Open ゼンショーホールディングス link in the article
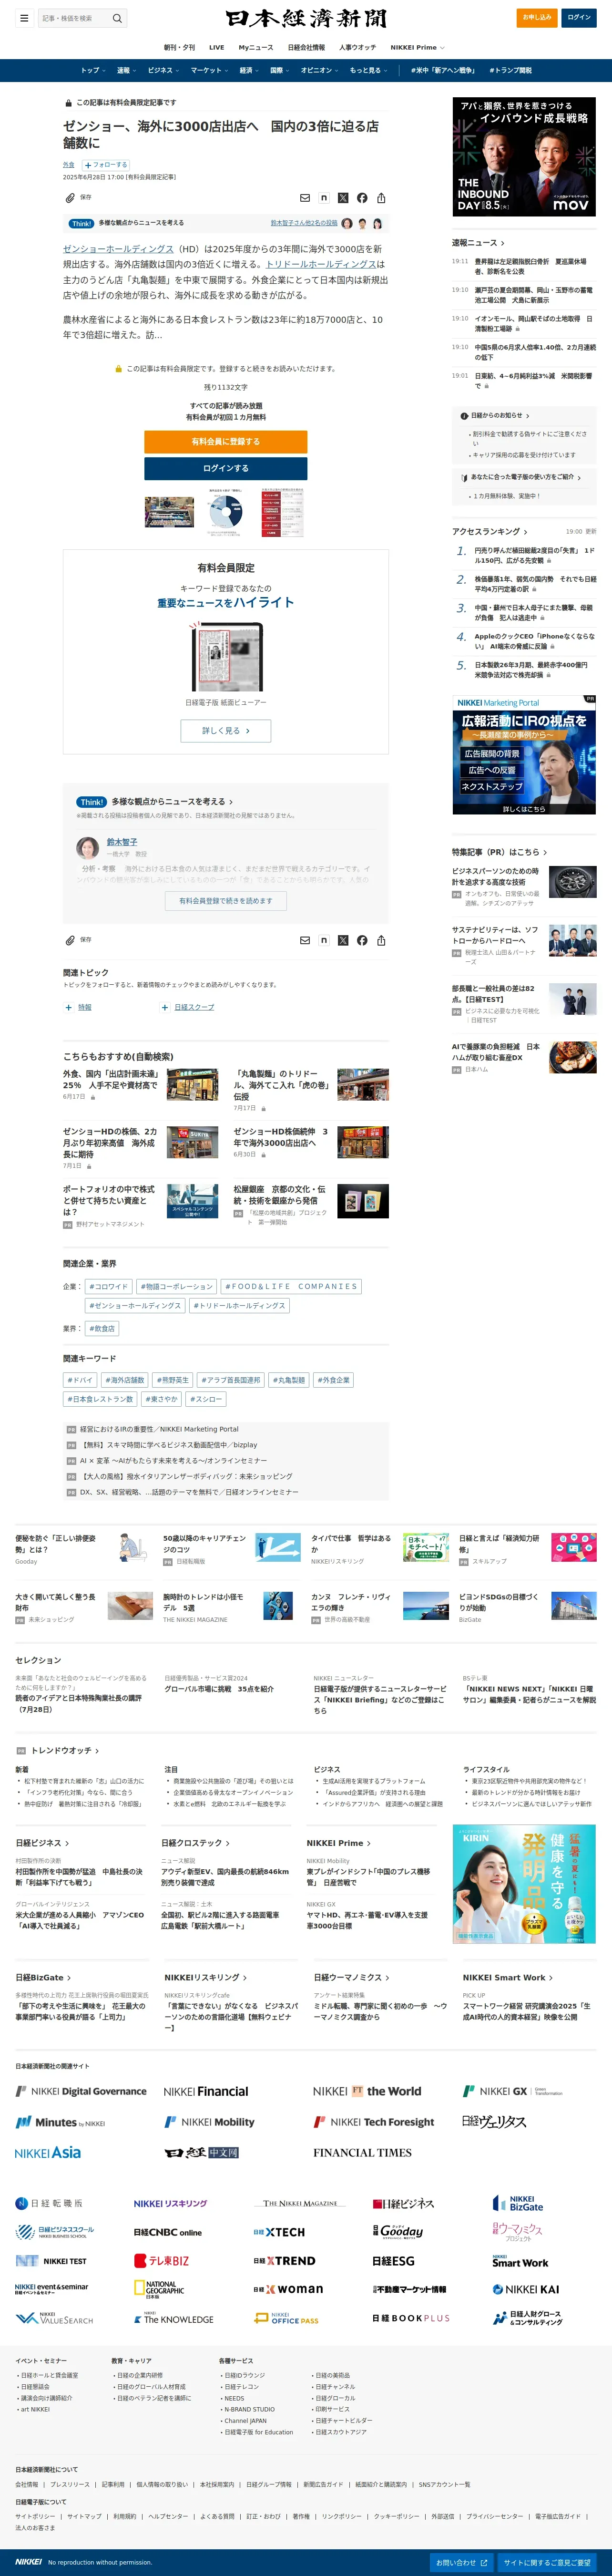Screen dimensions: 612x2576 pos(118,249)
